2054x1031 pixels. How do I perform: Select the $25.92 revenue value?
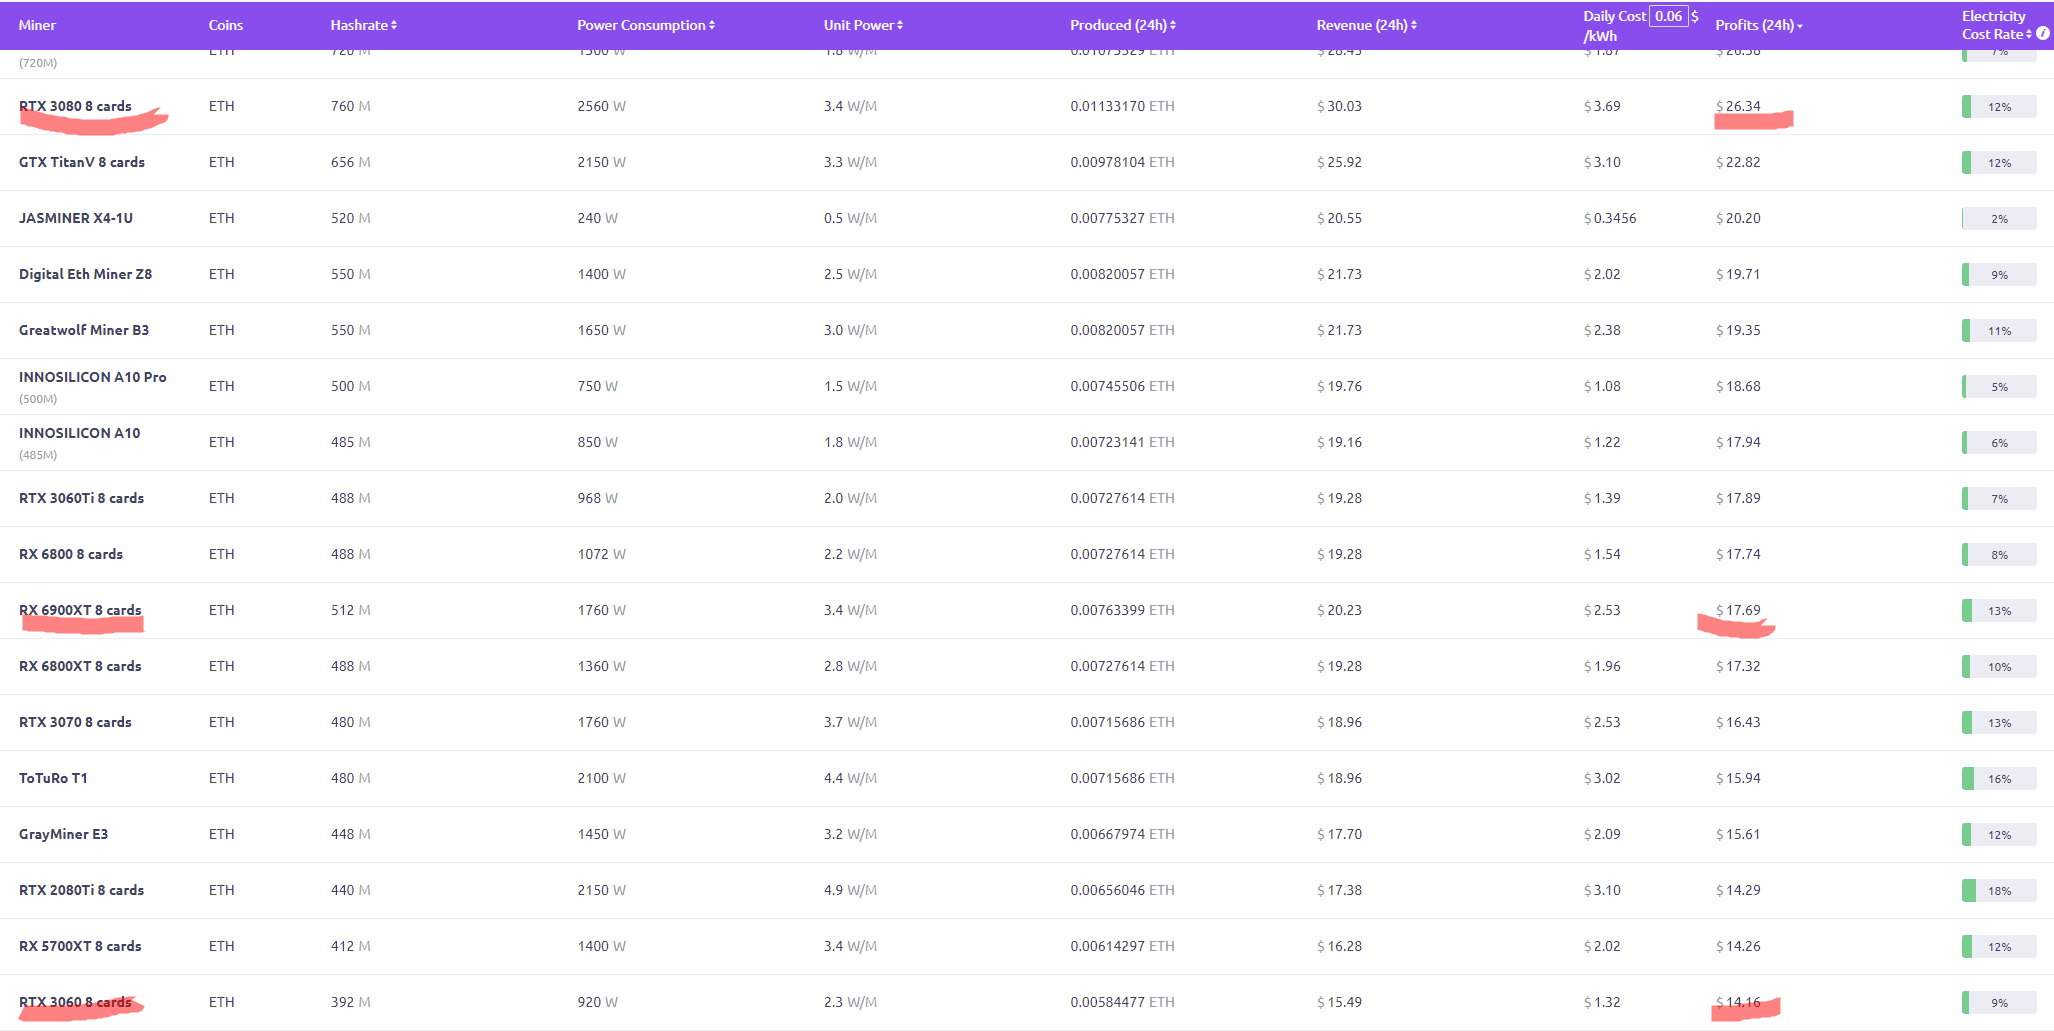point(1340,162)
